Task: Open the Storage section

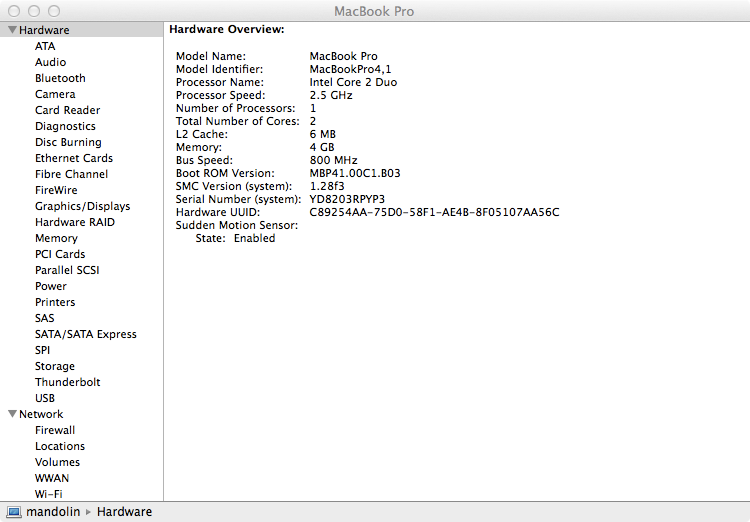Action: click(x=55, y=367)
